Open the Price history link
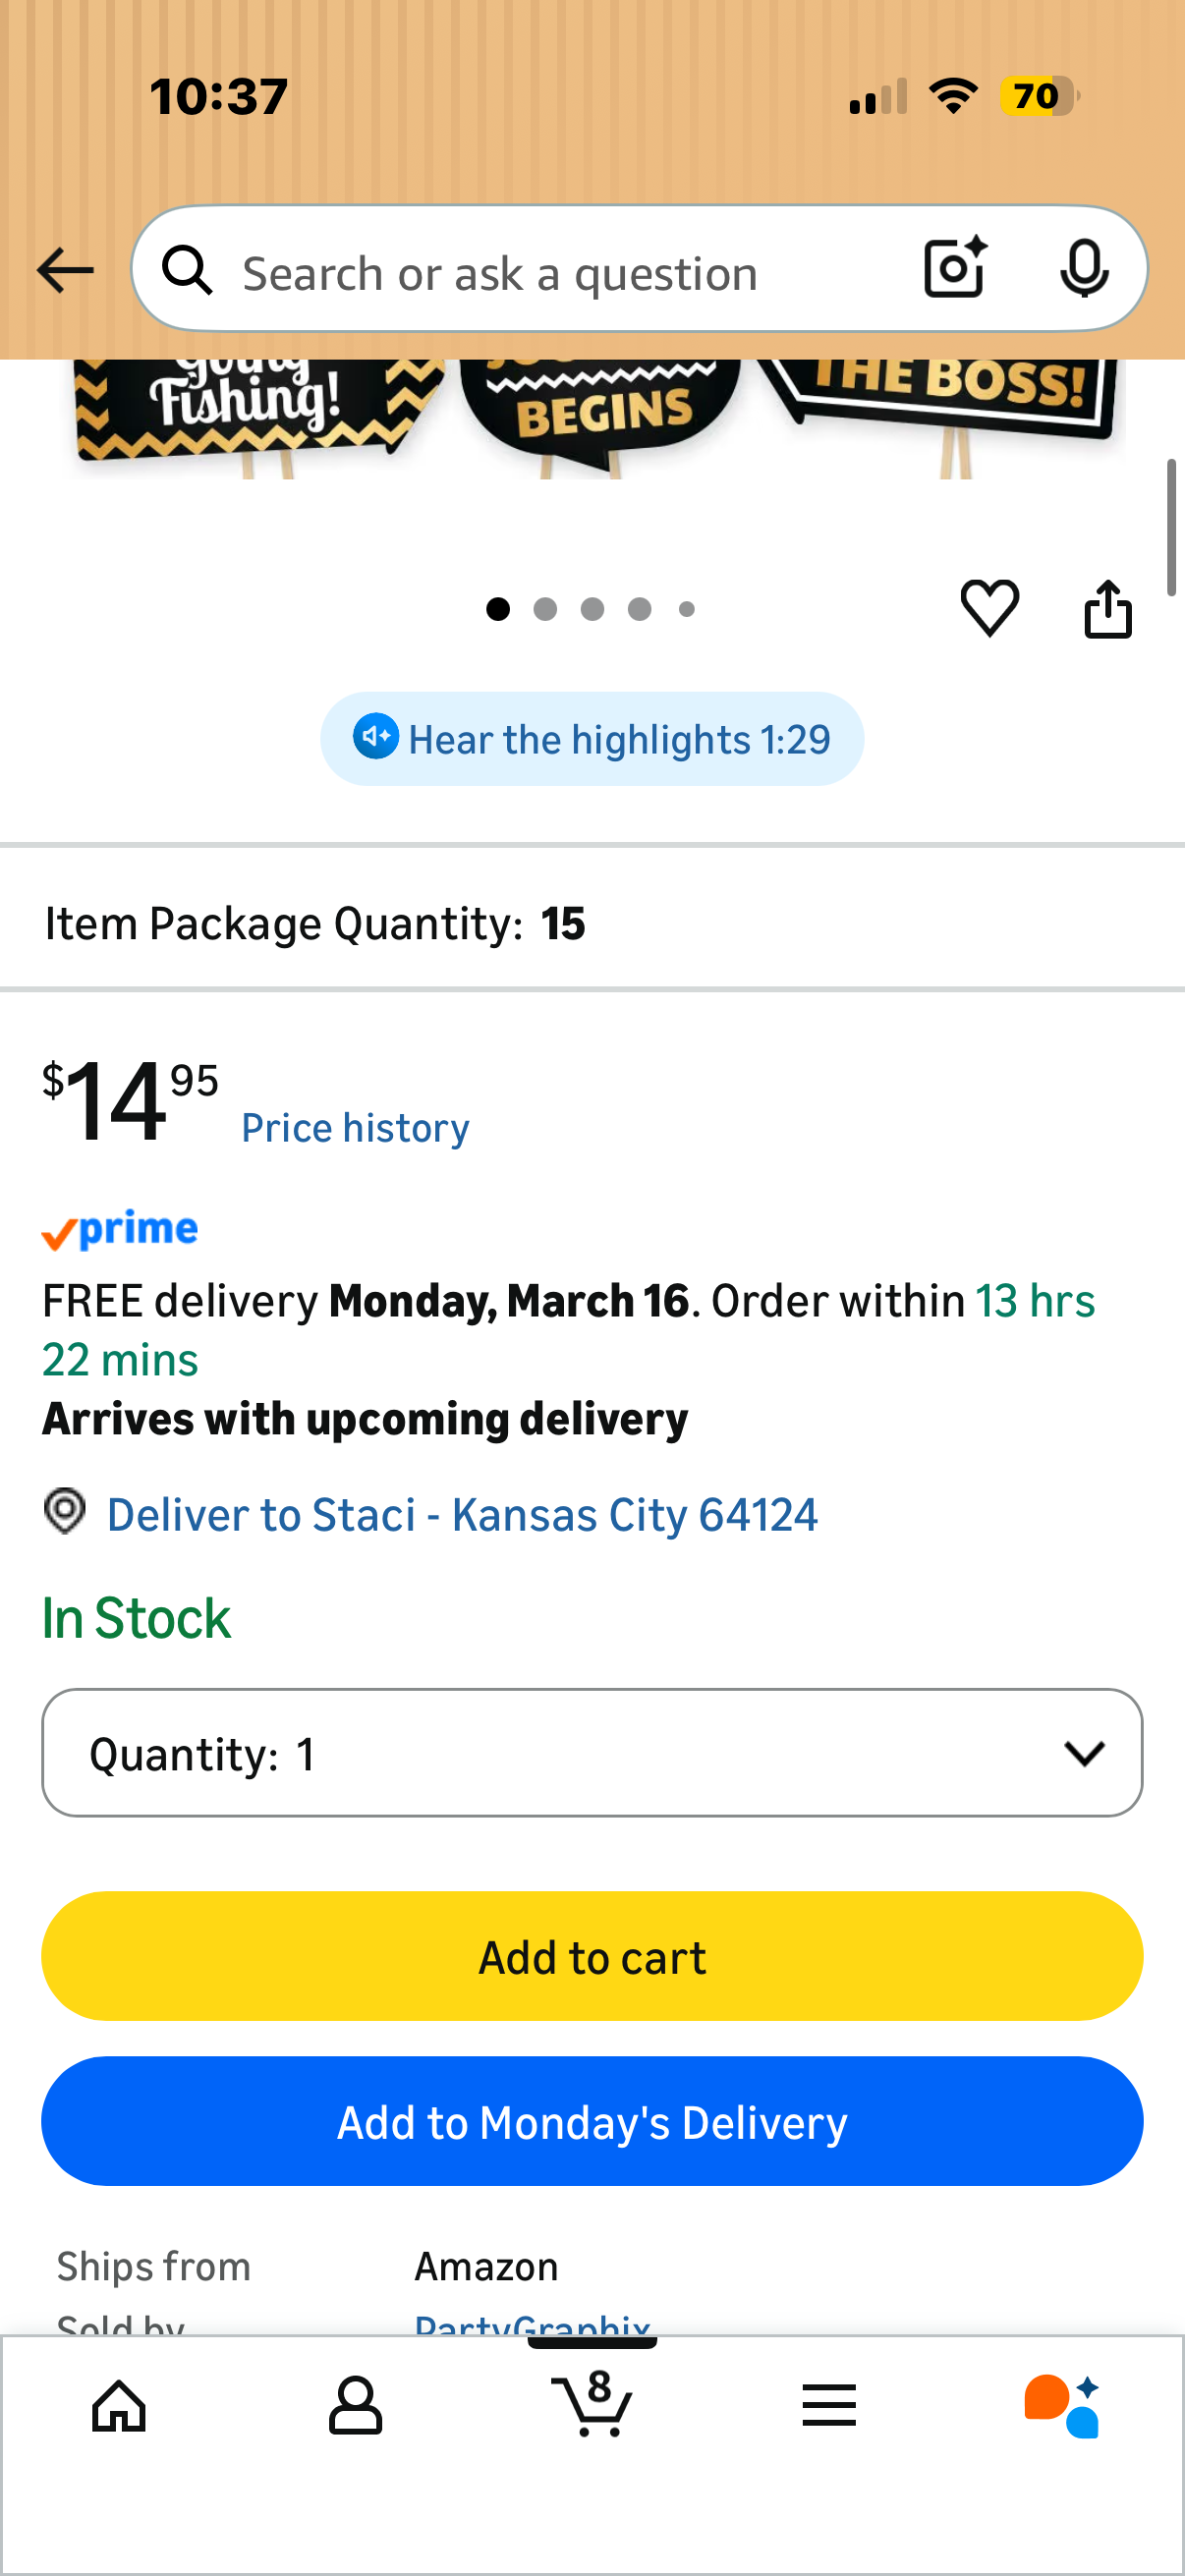This screenshot has width=1185, height=2576. pyautogui.click(x=355, y=1128)
